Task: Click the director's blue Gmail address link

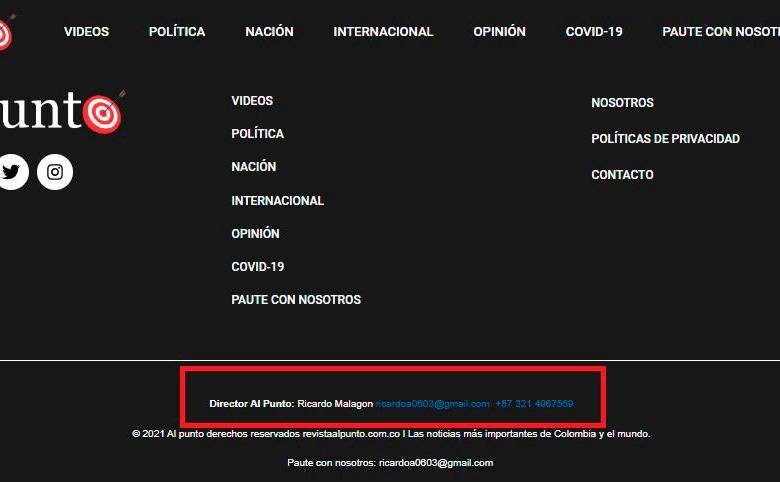Action: coord(433,404)
